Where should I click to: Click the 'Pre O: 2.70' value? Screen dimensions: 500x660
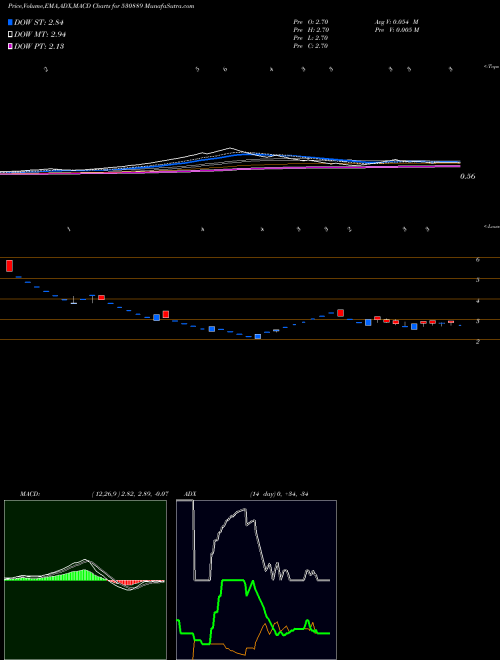[311, 22]
